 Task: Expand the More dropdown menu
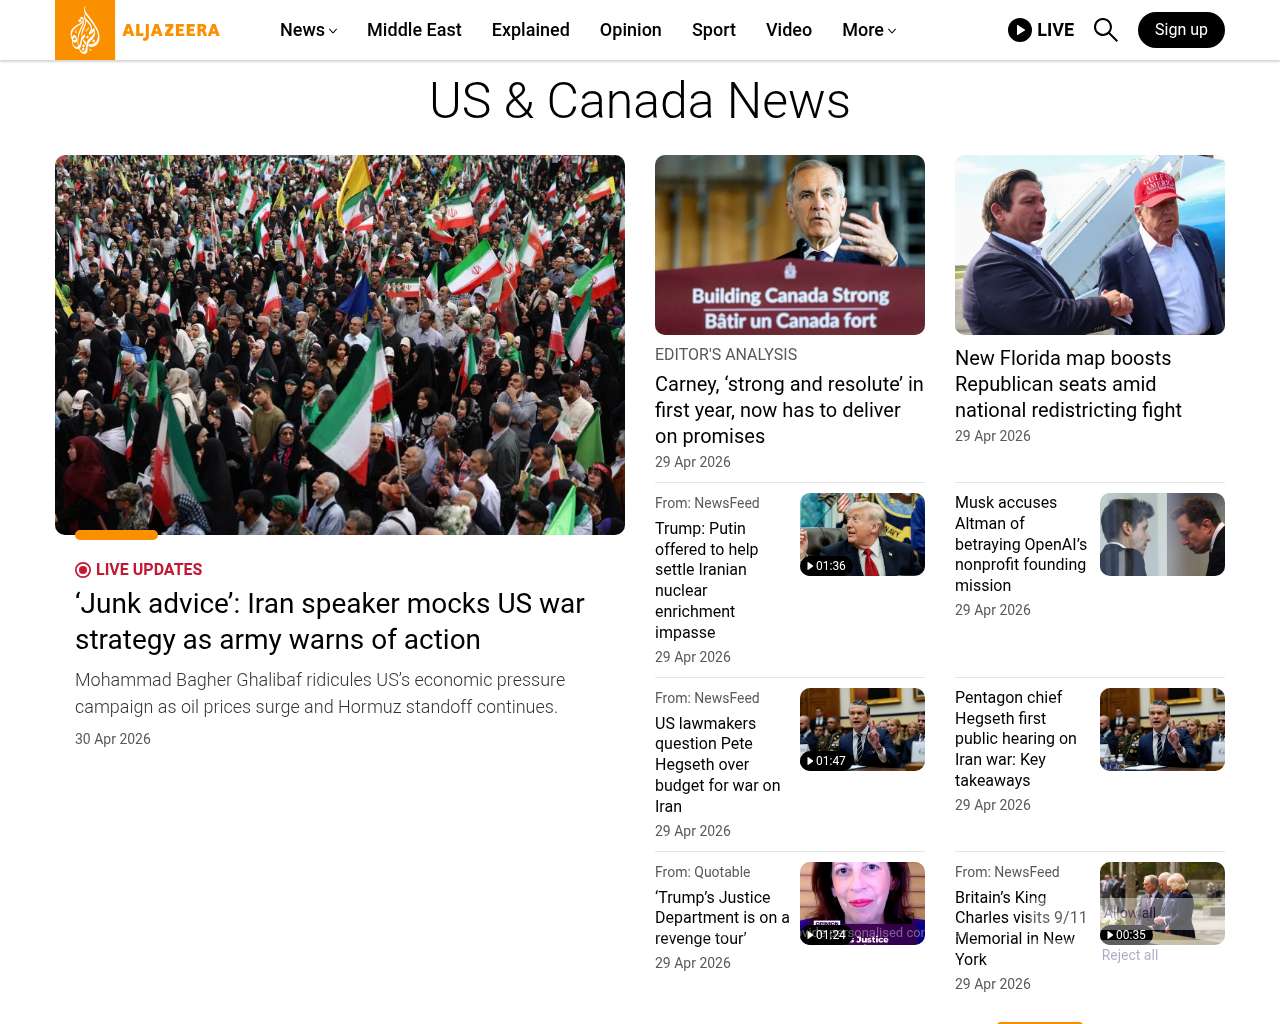[x=868, y=30]
